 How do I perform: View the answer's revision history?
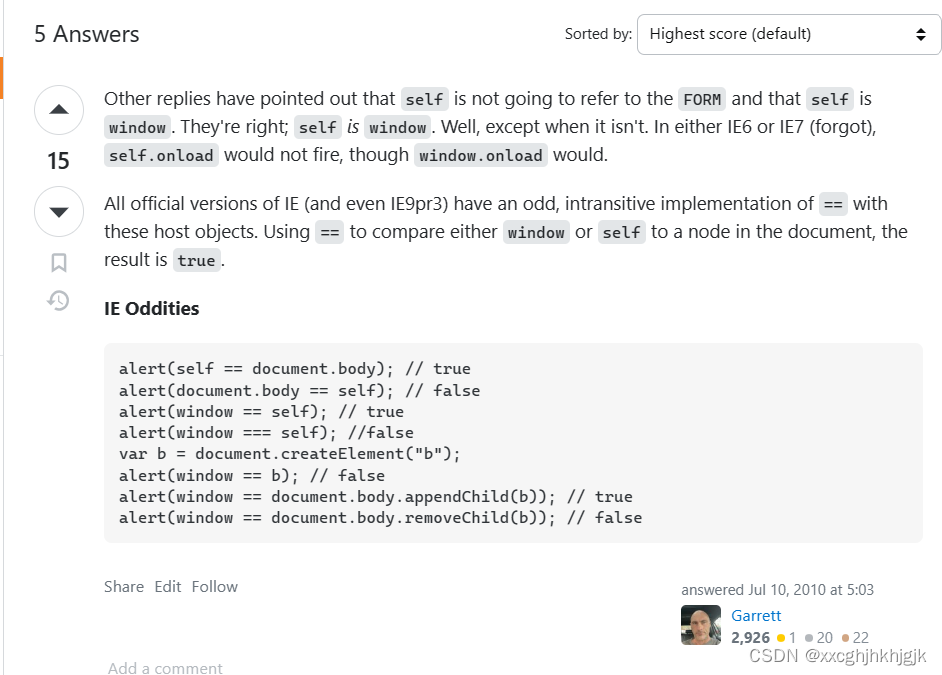(x=58, y=300)
